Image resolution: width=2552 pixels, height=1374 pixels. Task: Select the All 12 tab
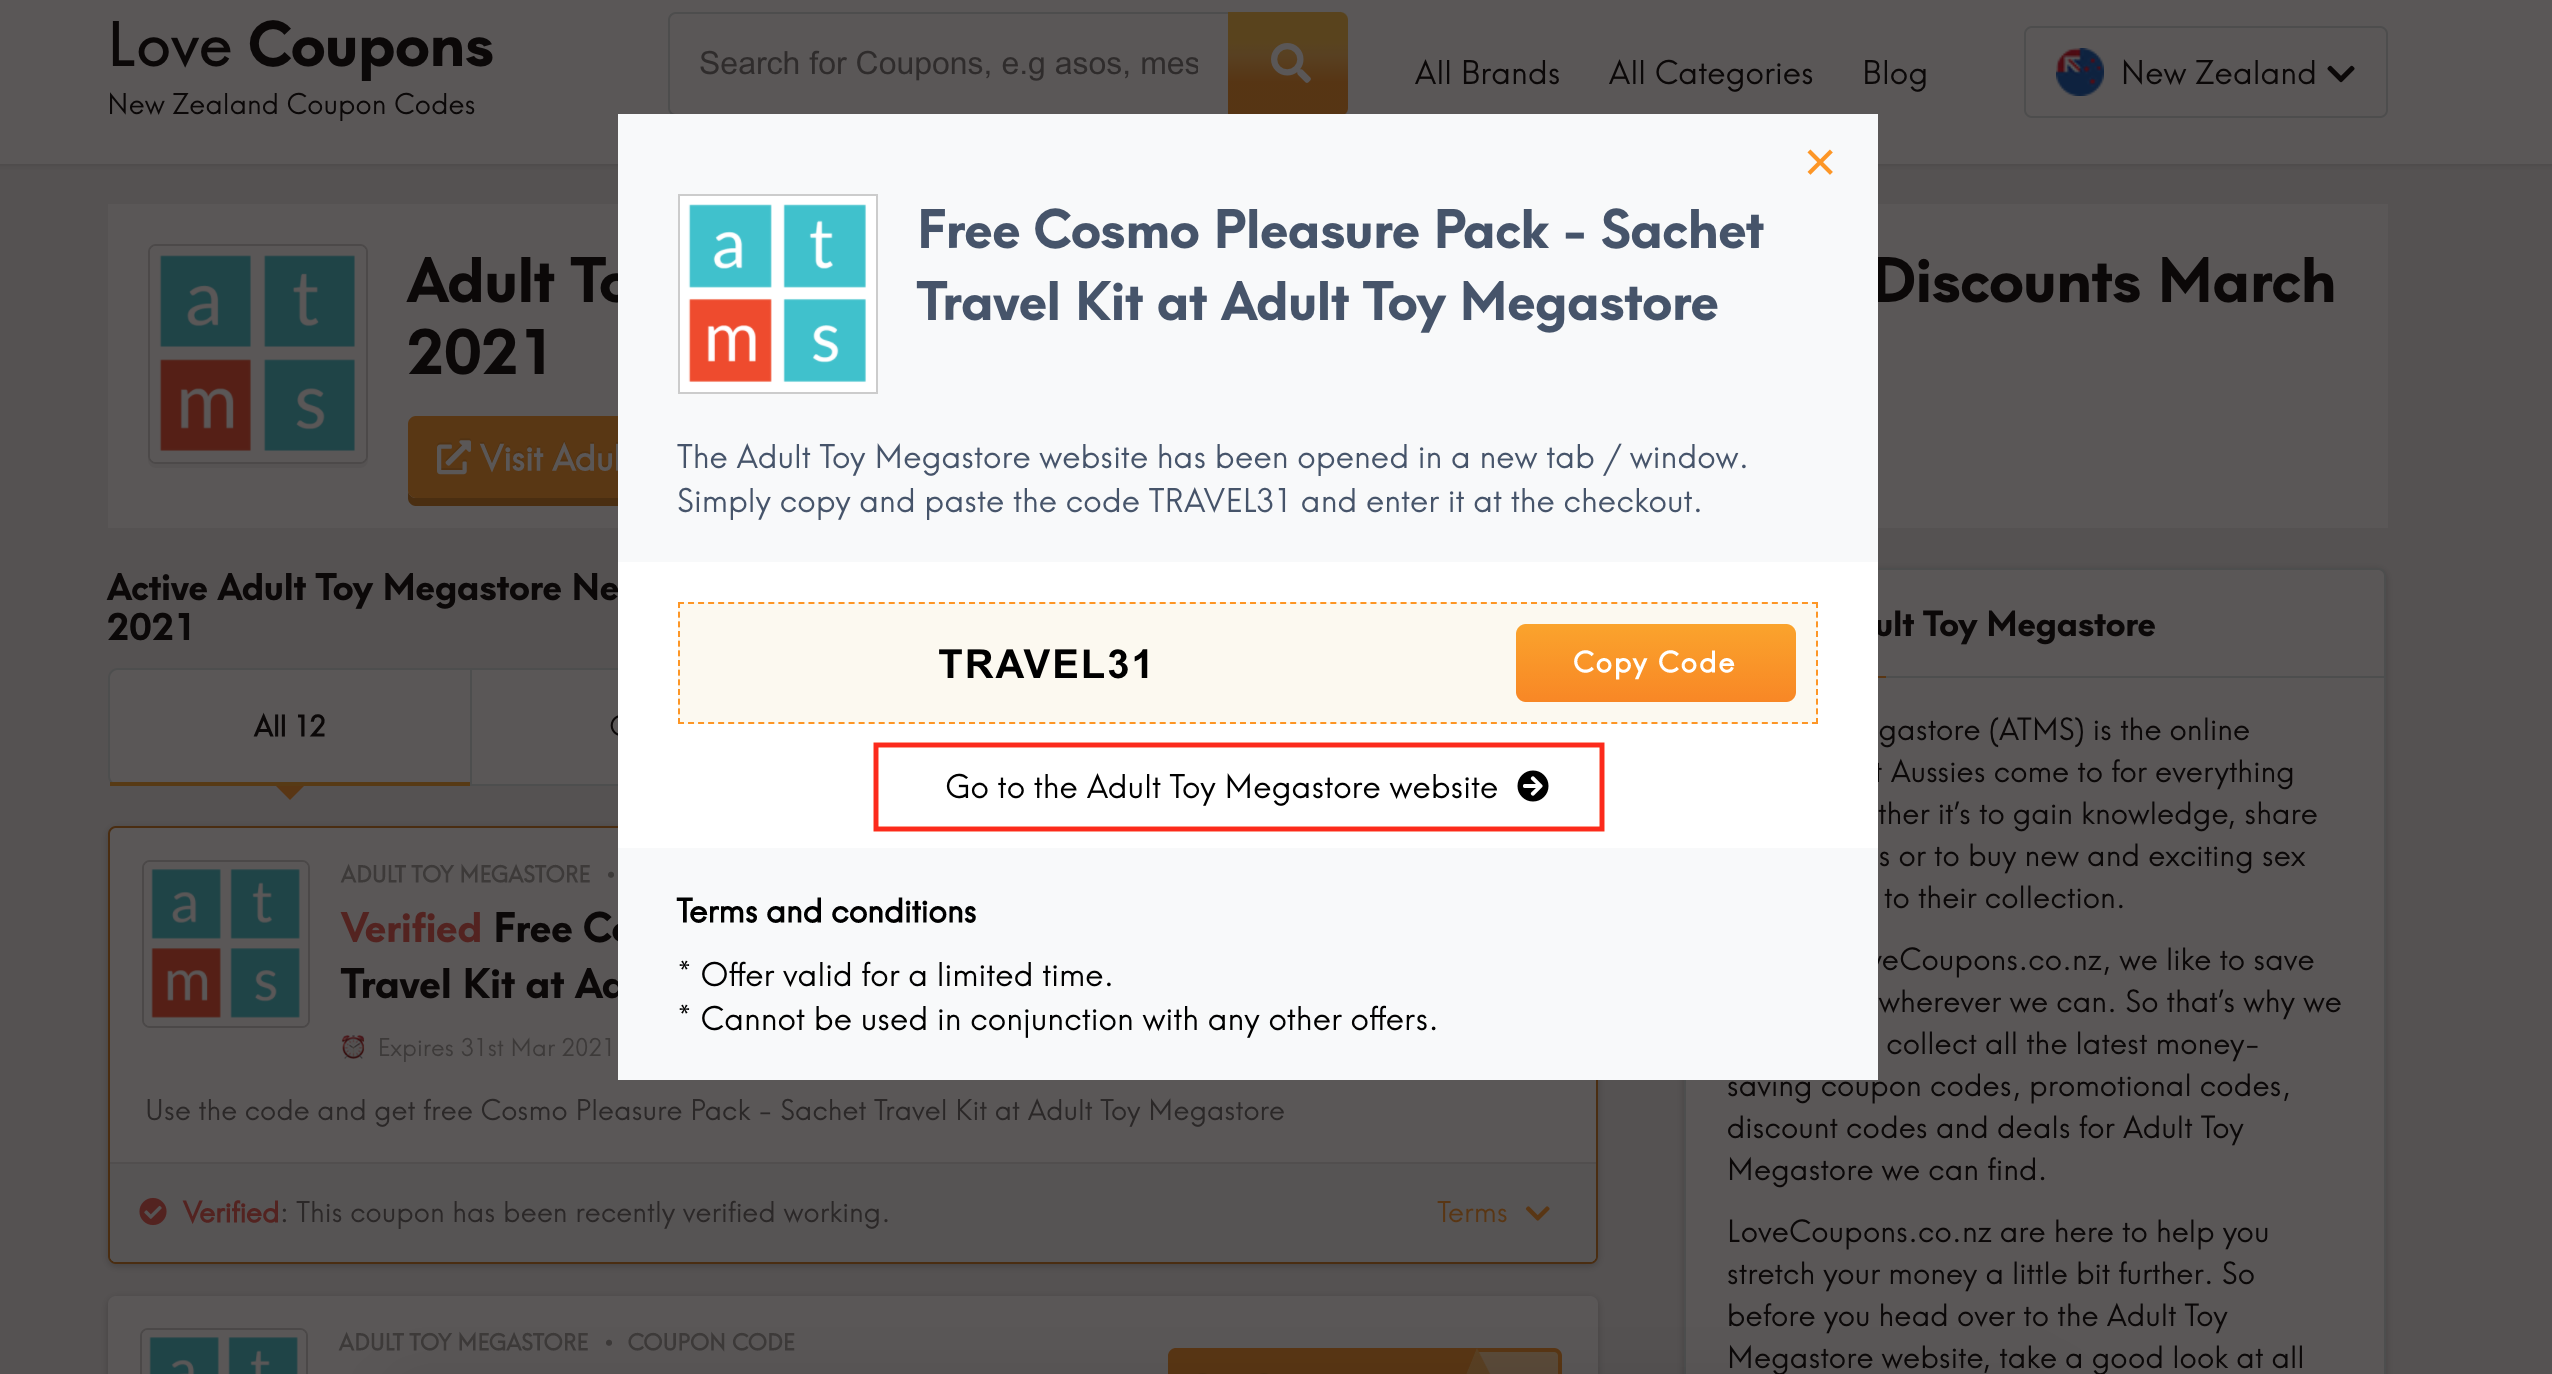click(x=290, y=726)
